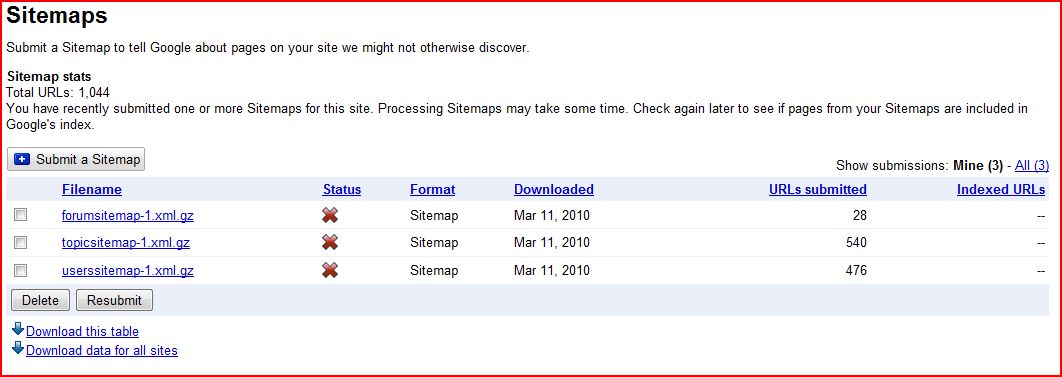1062x377 pixels.
Task: Delete the selected sitemaps
Action: (x=41, y=301)
